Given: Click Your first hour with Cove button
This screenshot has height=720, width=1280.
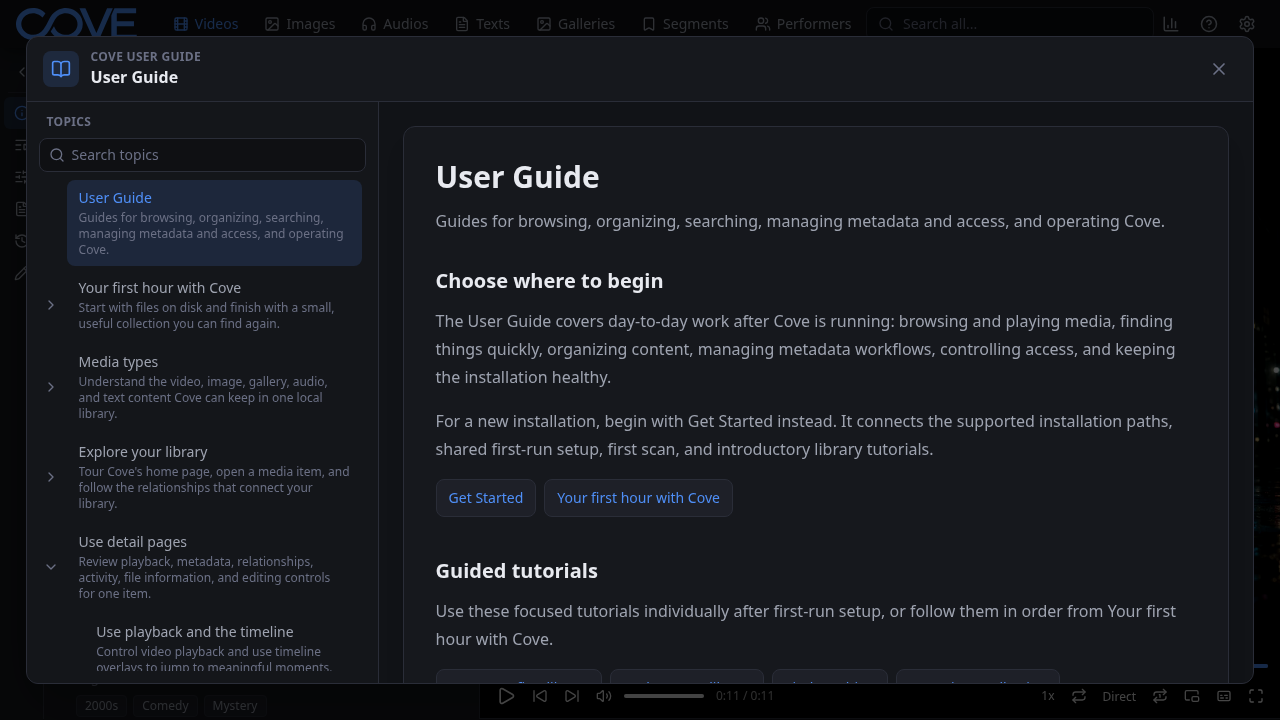Looking at the screenshot, I should [x=638, y=498].
